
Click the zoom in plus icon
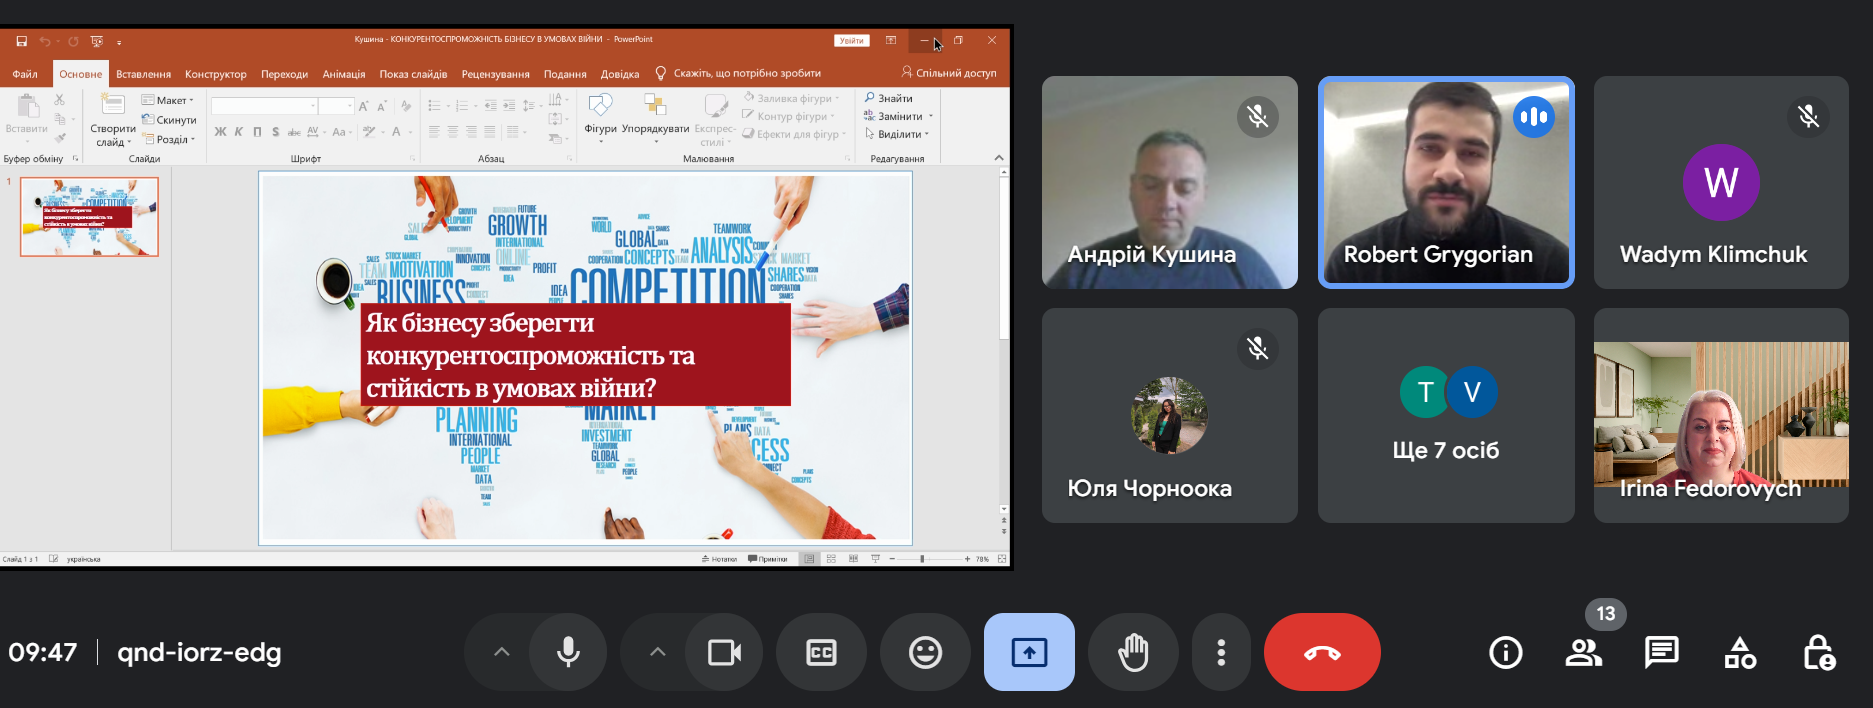(x=967, y=559)
